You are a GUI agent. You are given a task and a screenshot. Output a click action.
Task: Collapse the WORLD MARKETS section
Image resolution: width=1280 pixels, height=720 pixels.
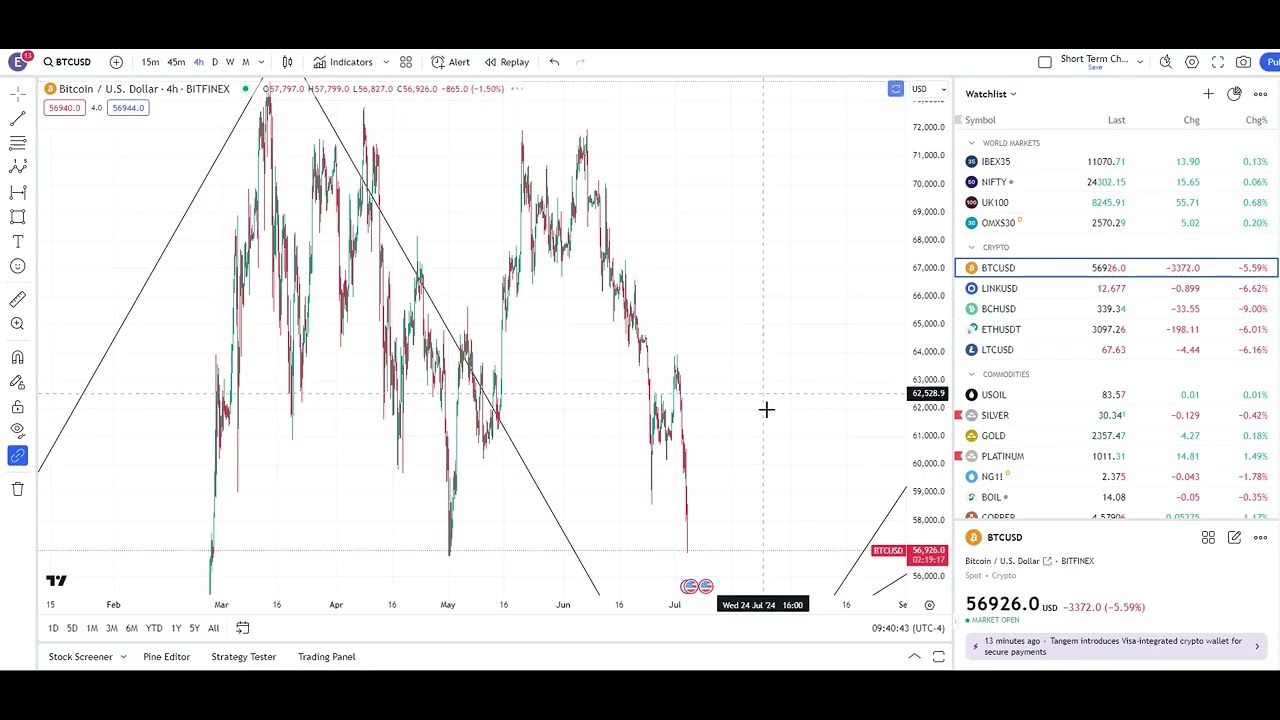971,143
